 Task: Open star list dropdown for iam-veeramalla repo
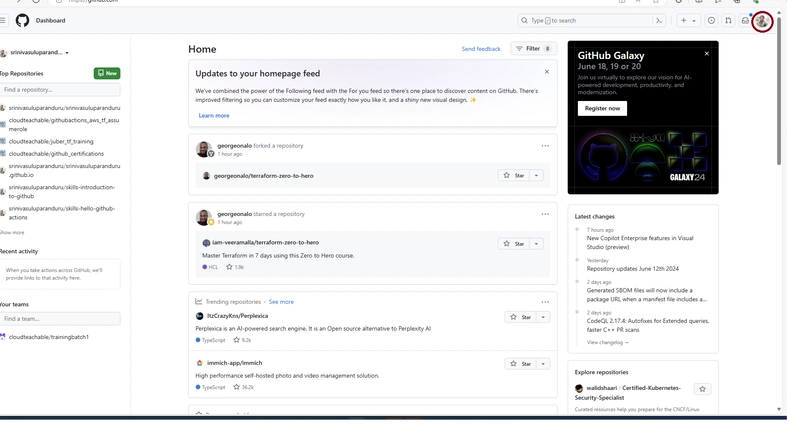(538, 243)
